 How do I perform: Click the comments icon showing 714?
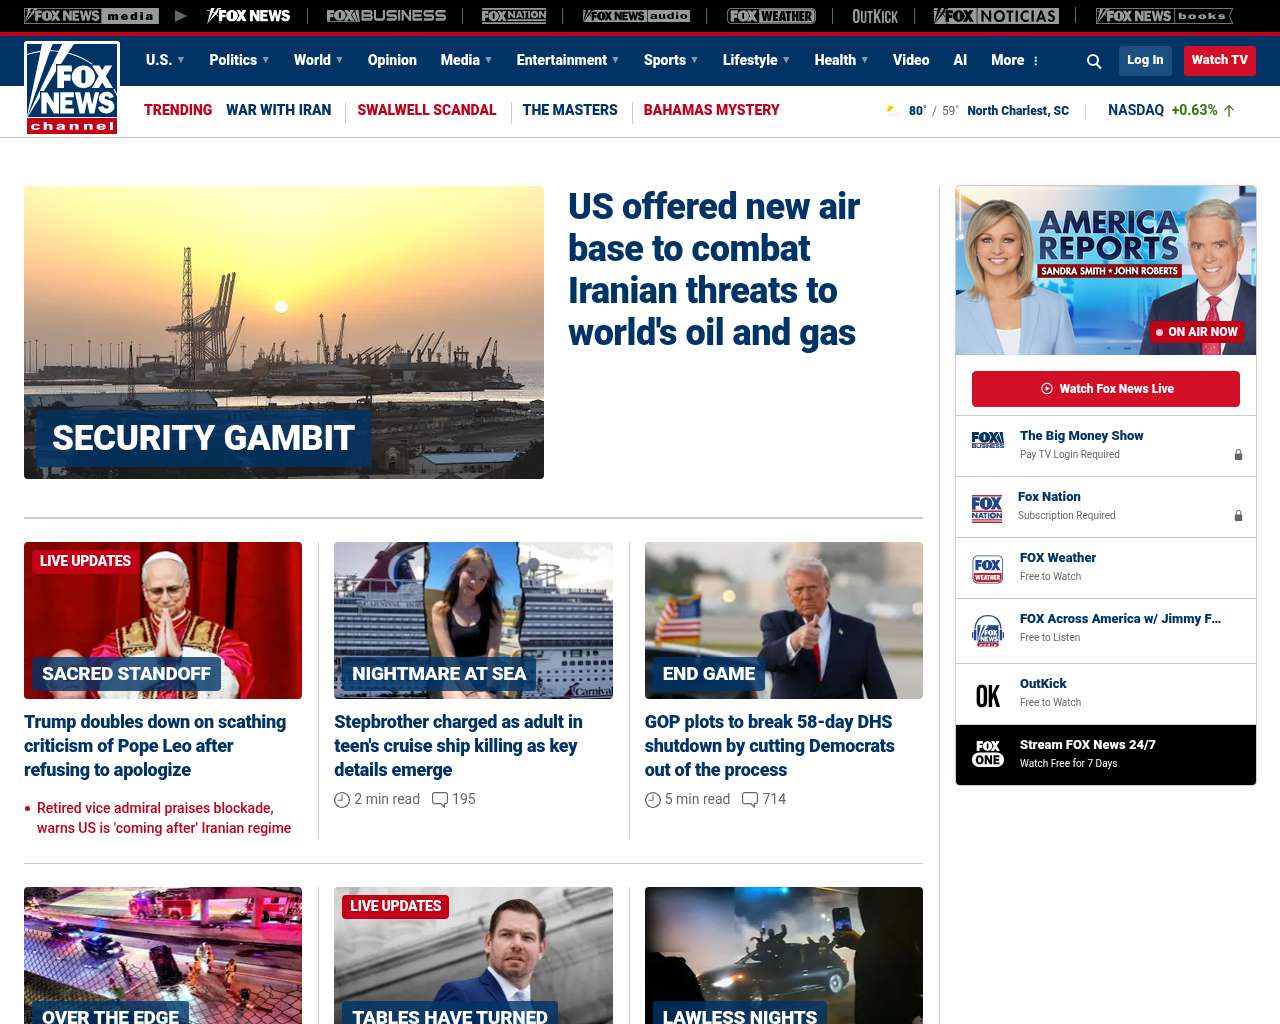750,800
